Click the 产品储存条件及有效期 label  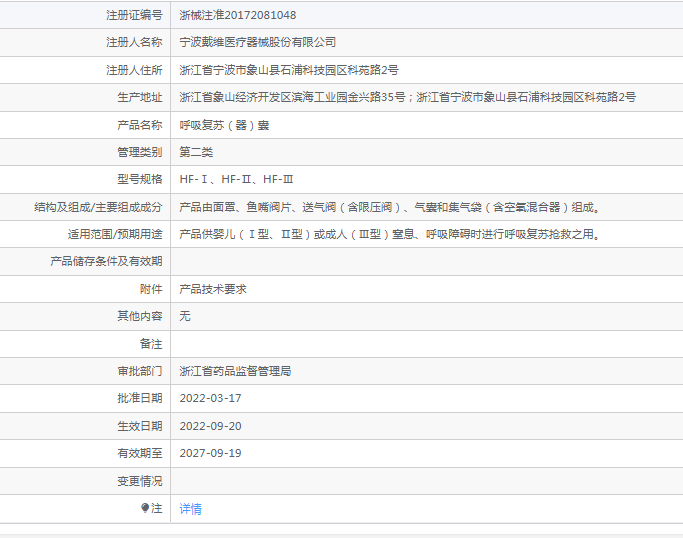(x=106, y=261)
